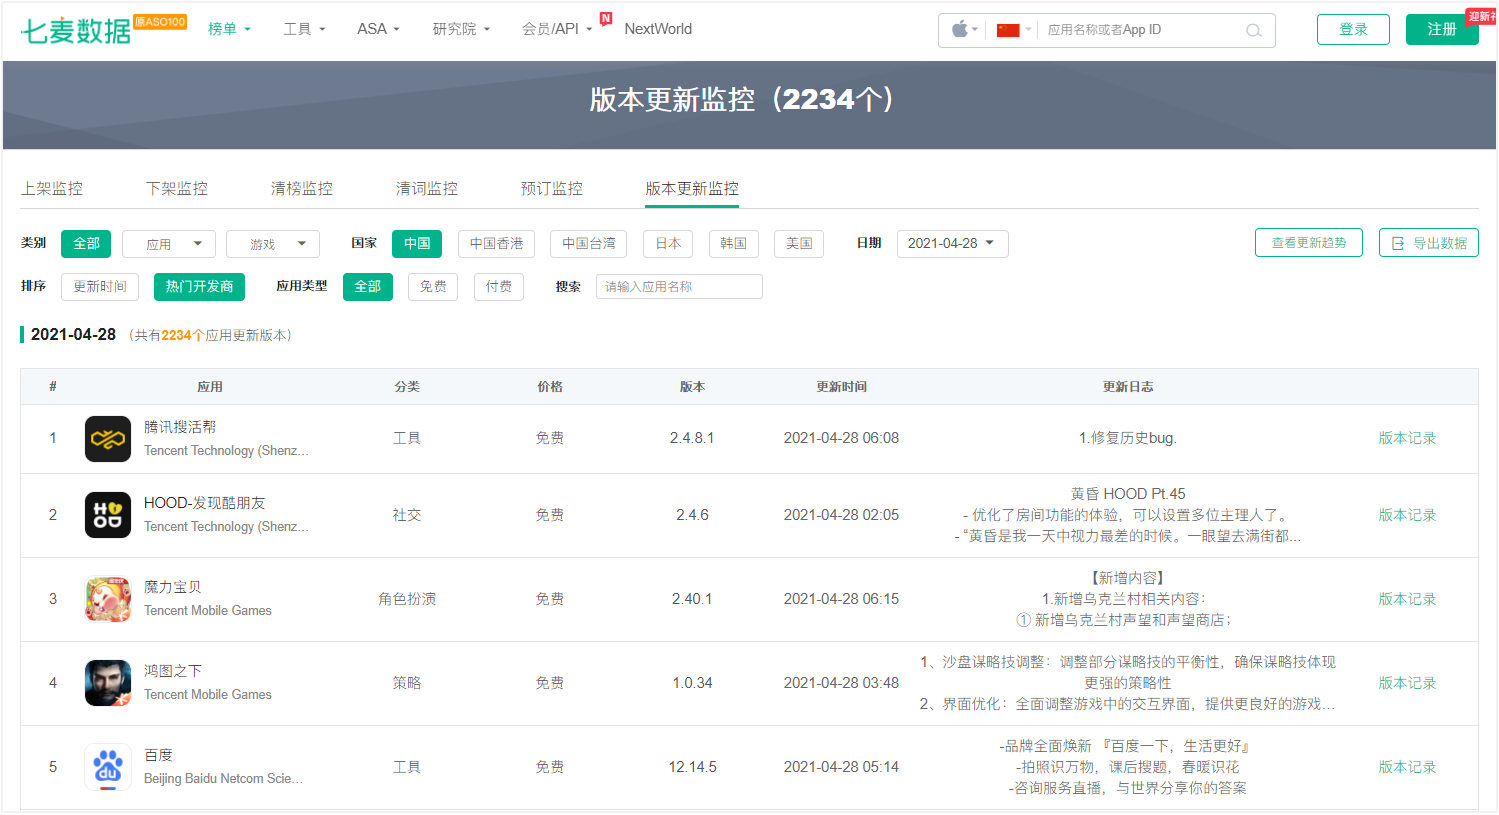Filter app type to 付费
Viewport: 1499px width, 815px height.
[499, 287]
